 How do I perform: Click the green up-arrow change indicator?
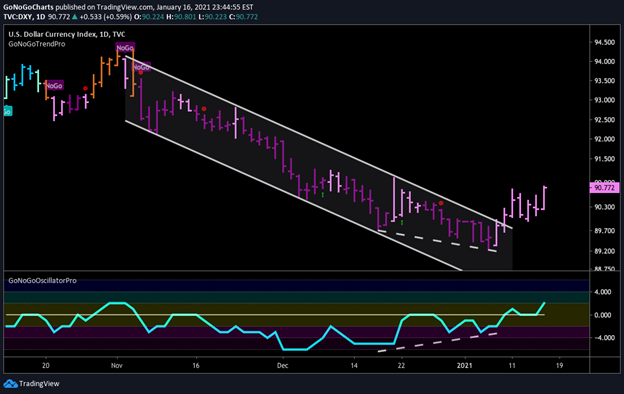[74, 17]
